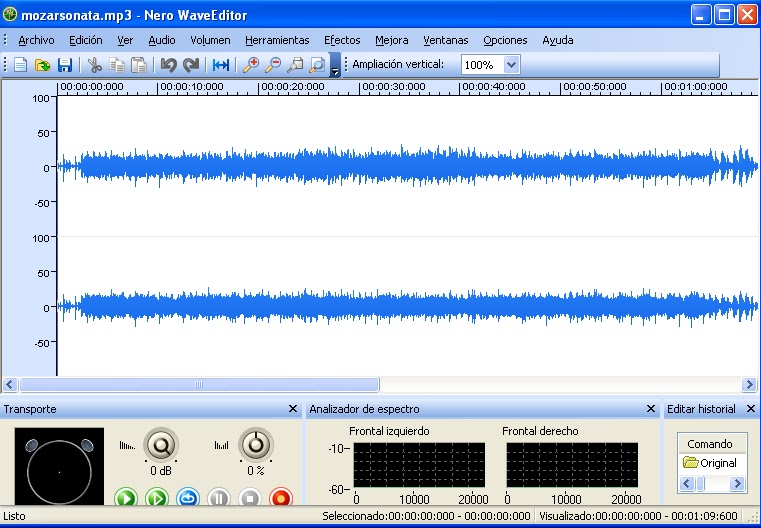The width and height of the screenshot is (761, 528).
Task: Click the 0 % speed knob
Action: pos(256,445)
